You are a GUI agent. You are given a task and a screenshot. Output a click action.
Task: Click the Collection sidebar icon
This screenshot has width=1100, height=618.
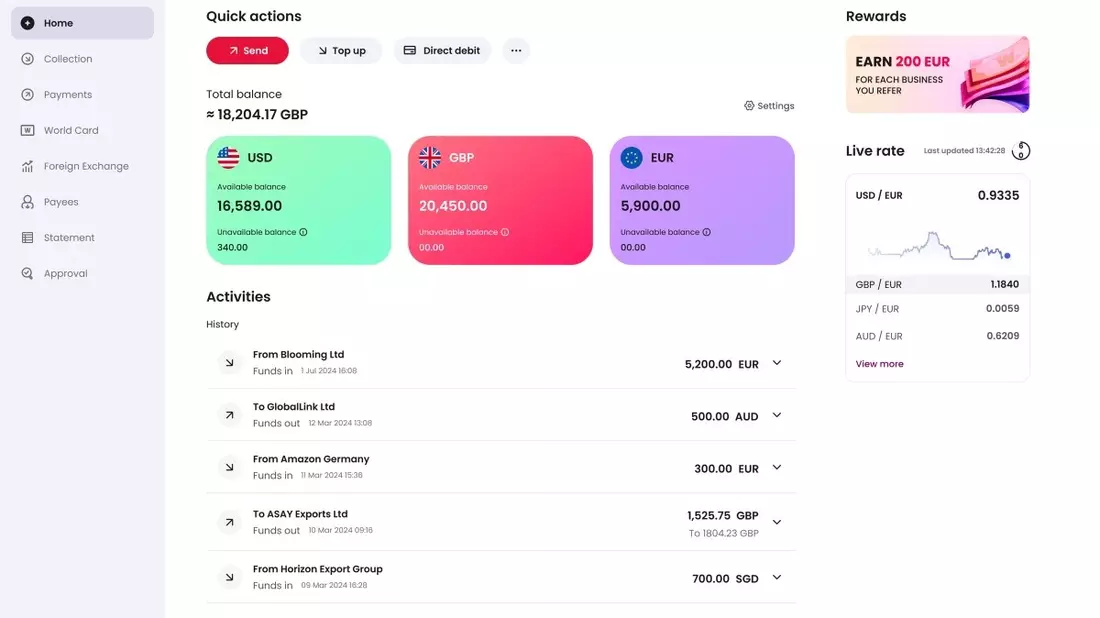click(x=27, y=59)
